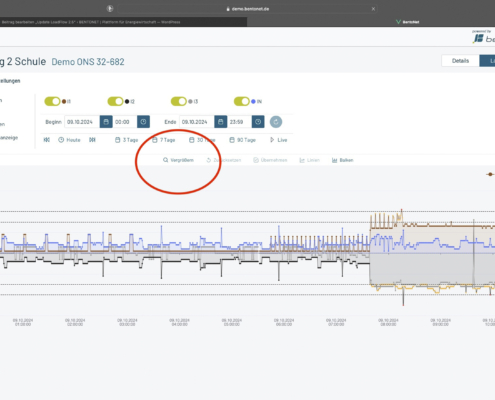
Task: Select the 7 Tage range
Action: [x=164, y=140]
